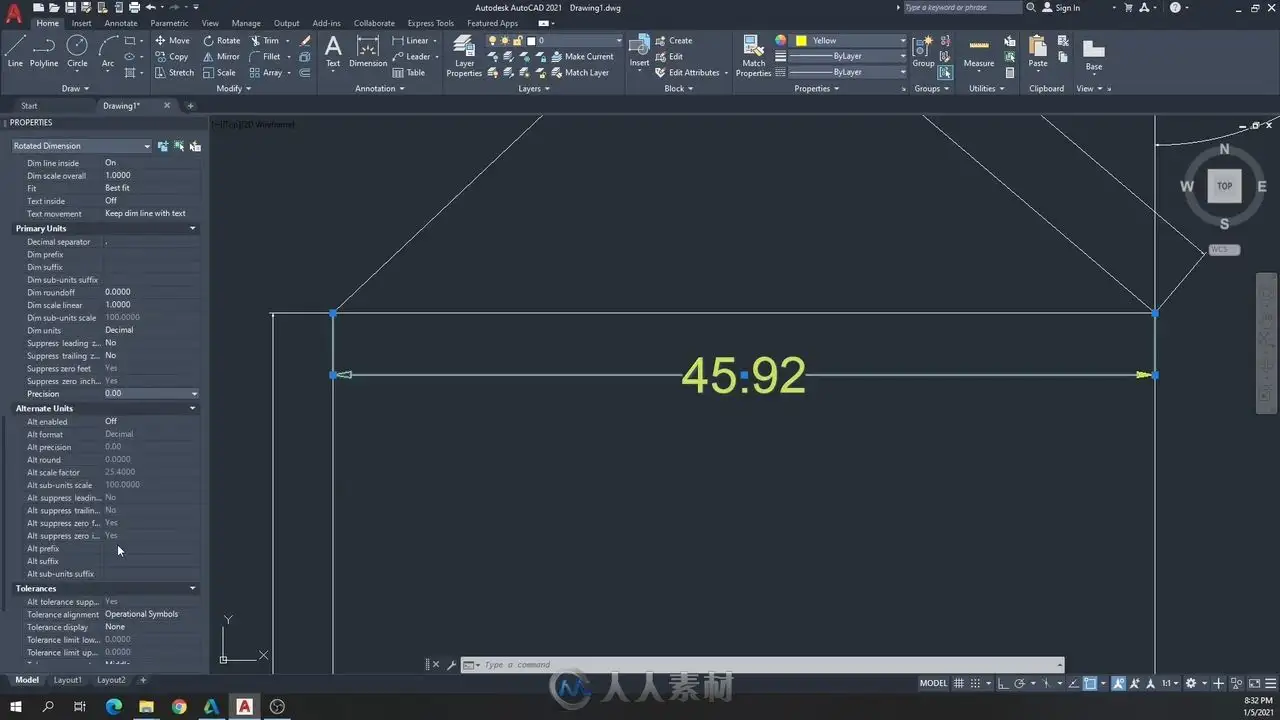Viewport: 1280px width, 720px height.
Task: Activate the Trim command
Action: click(264, 41)
